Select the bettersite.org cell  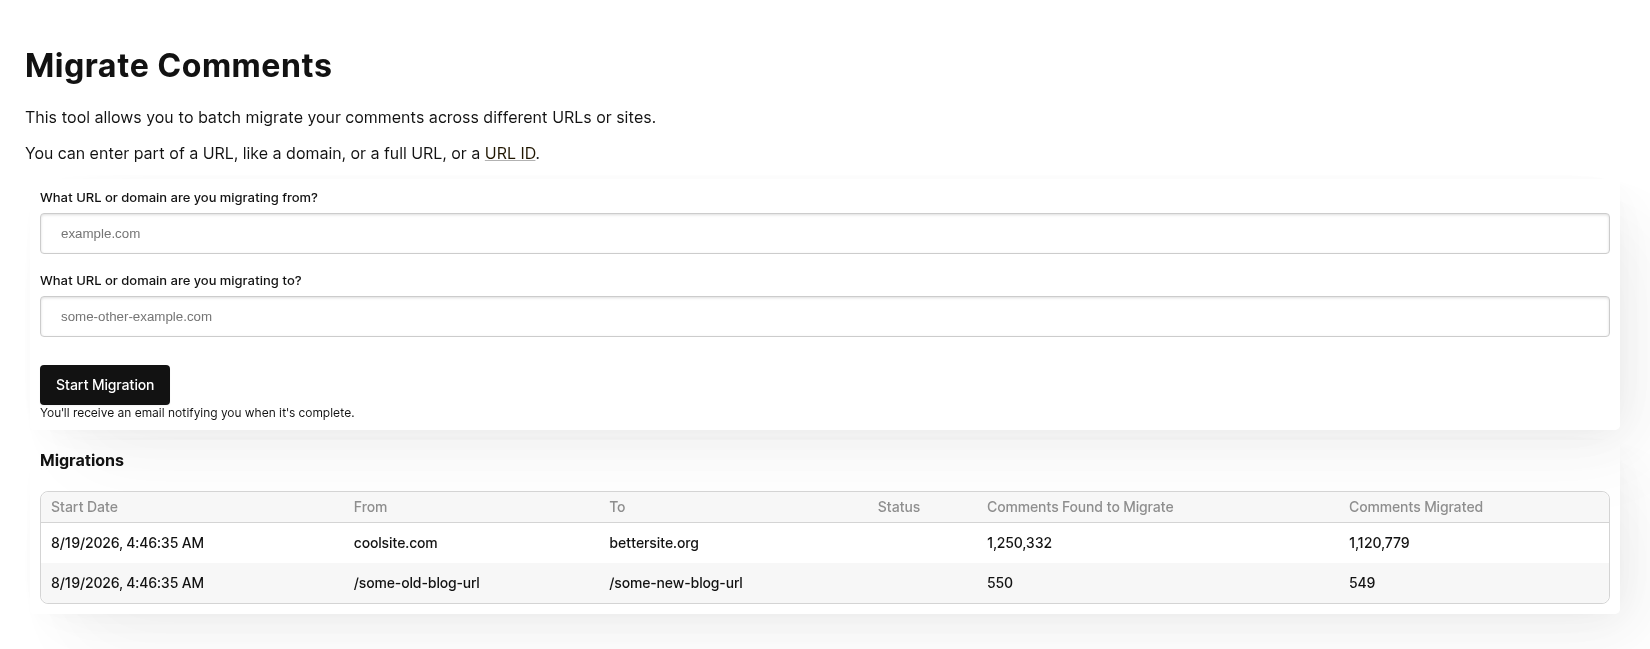(x=654, y=543)
